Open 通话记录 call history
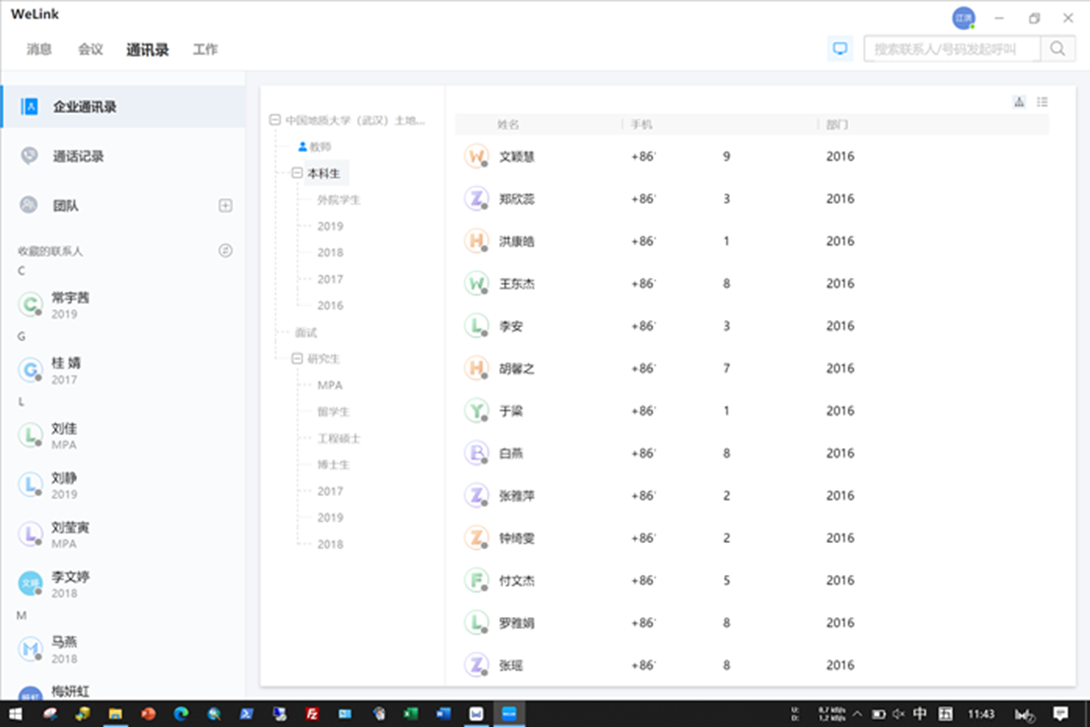Image resolution: width=1090 pixels, height=727 pixels. coord(78,156)
